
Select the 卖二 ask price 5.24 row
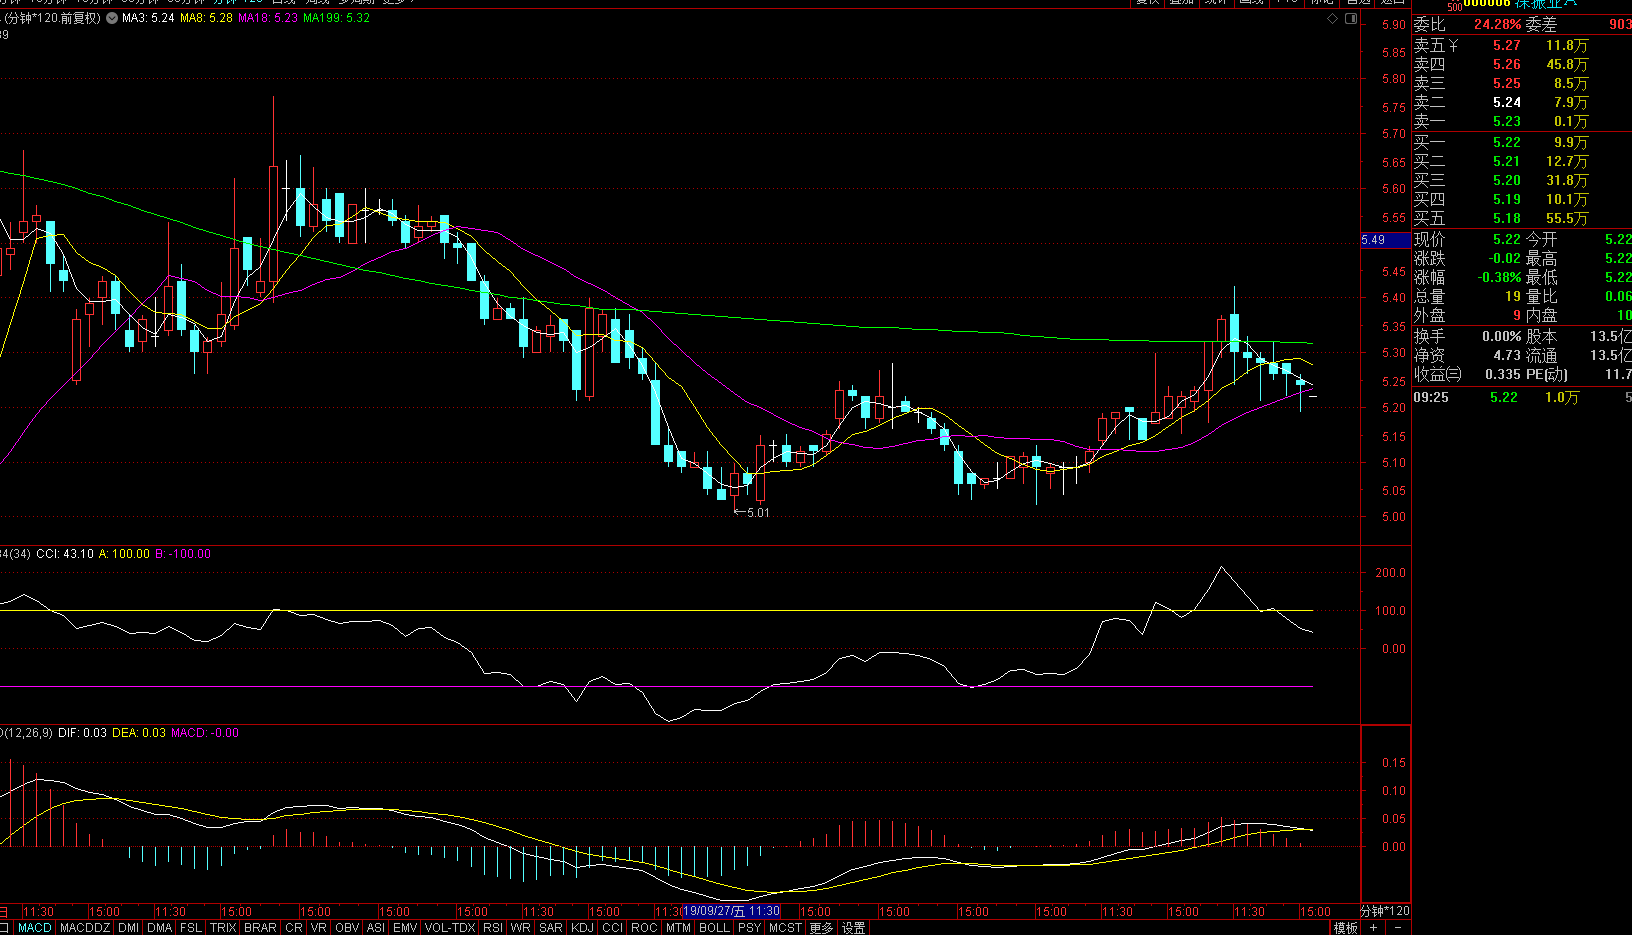1521,102
